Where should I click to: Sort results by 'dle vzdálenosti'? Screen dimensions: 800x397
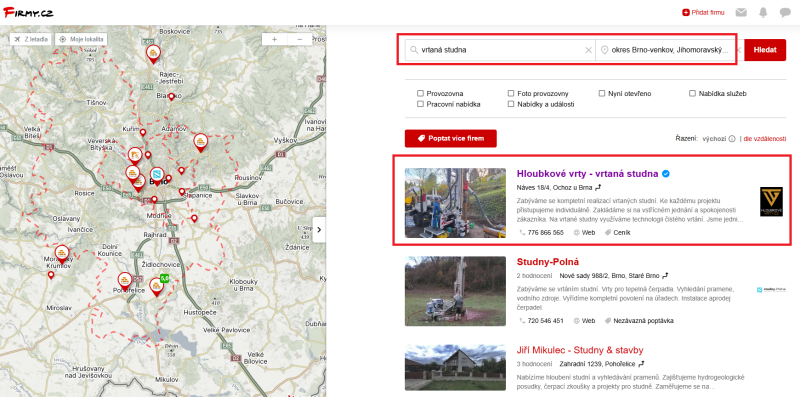click(765, 138)
